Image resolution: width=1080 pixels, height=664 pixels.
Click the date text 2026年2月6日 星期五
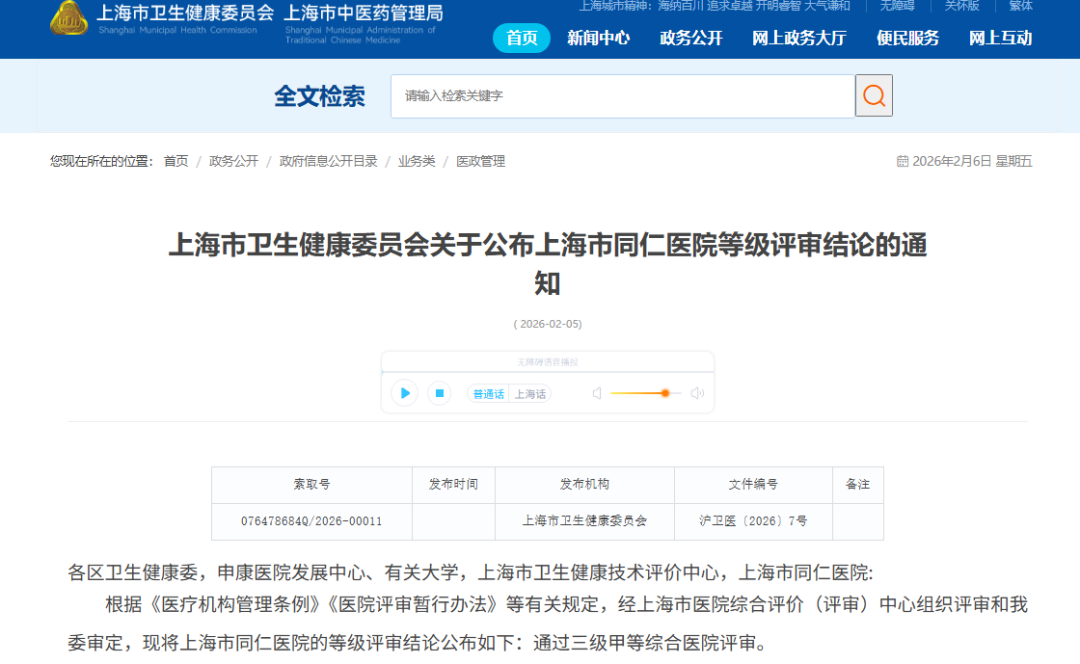pos(972,161)
